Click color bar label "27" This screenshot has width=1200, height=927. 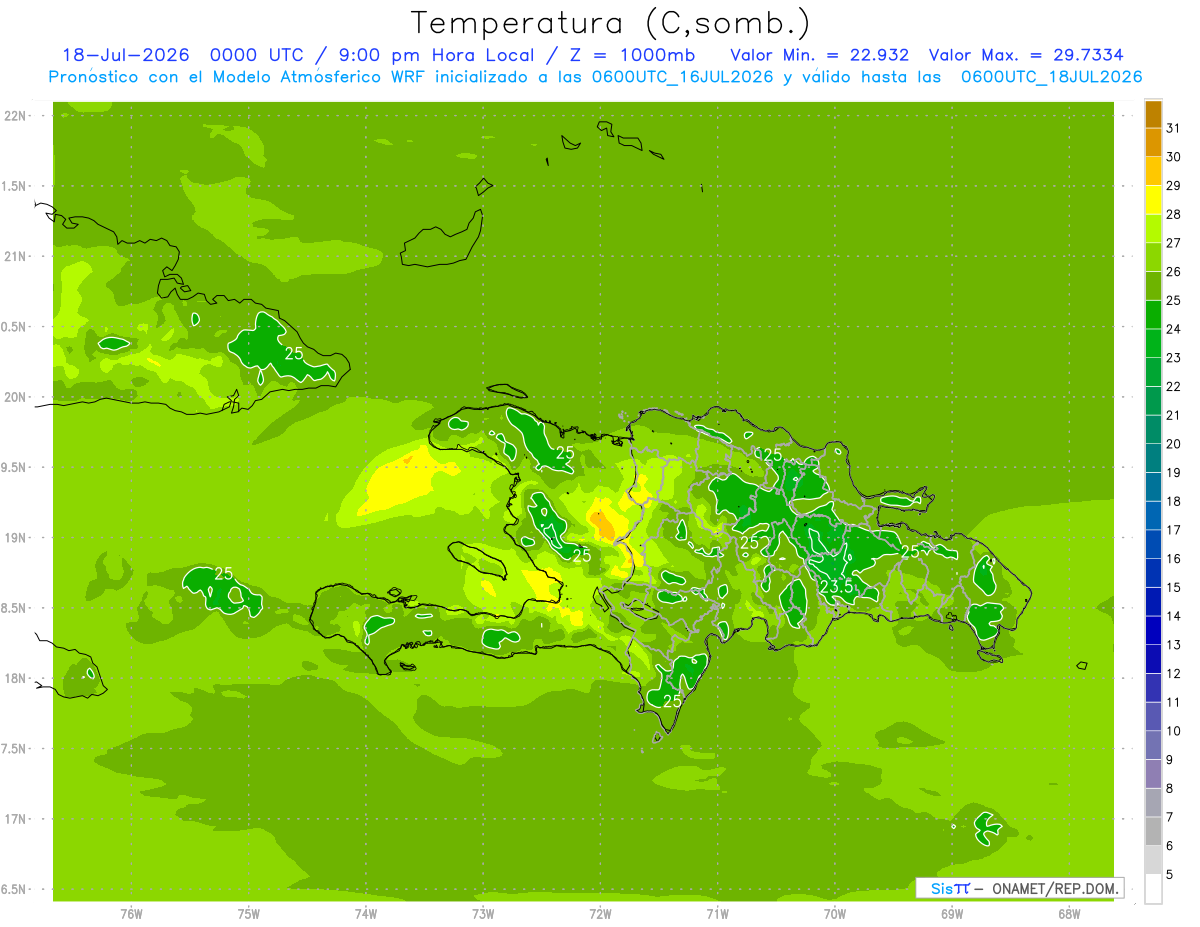click(1174, 243)
